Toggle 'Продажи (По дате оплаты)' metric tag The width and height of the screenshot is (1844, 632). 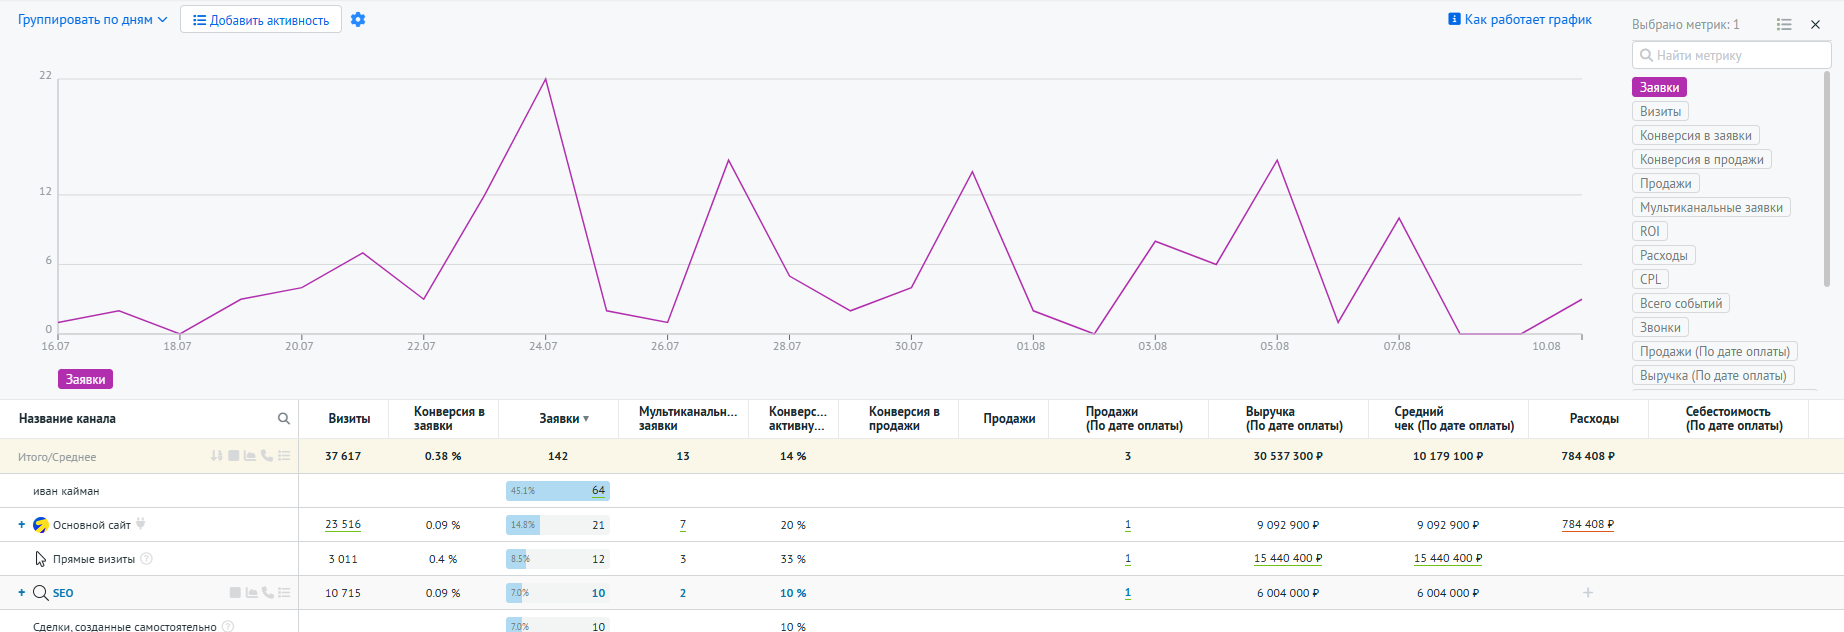point(1714,352)
